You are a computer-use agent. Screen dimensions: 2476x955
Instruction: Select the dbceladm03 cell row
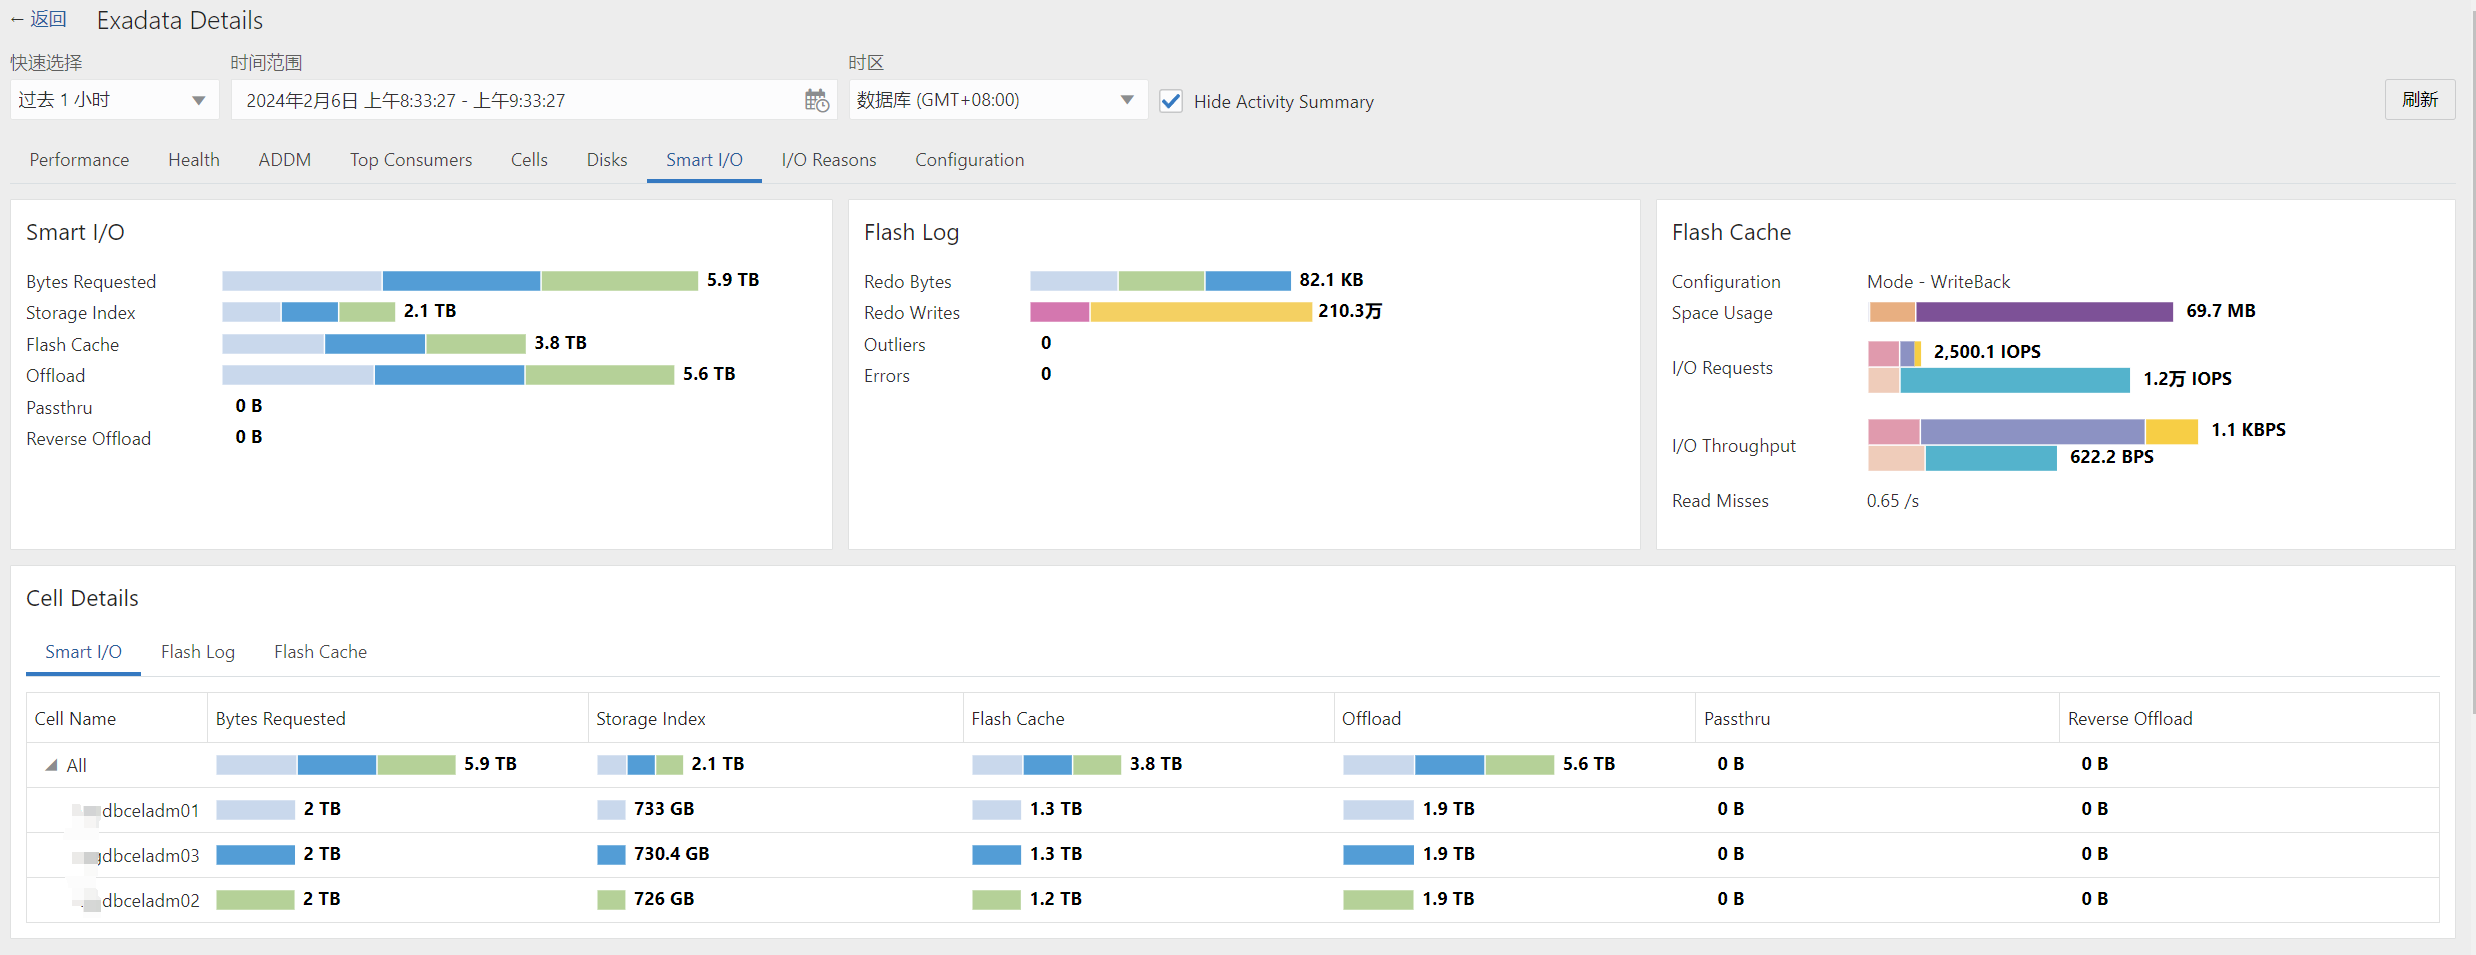[x=1233, y=855]
